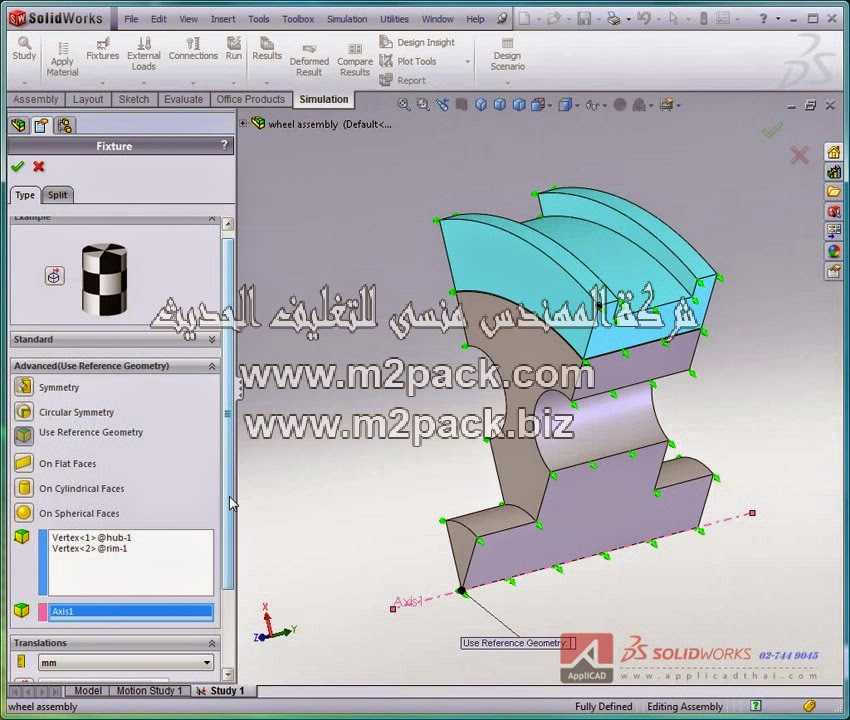Screen dimensions: 850x720
Task: Open the Toolbox menu
Action: (298, 19)
